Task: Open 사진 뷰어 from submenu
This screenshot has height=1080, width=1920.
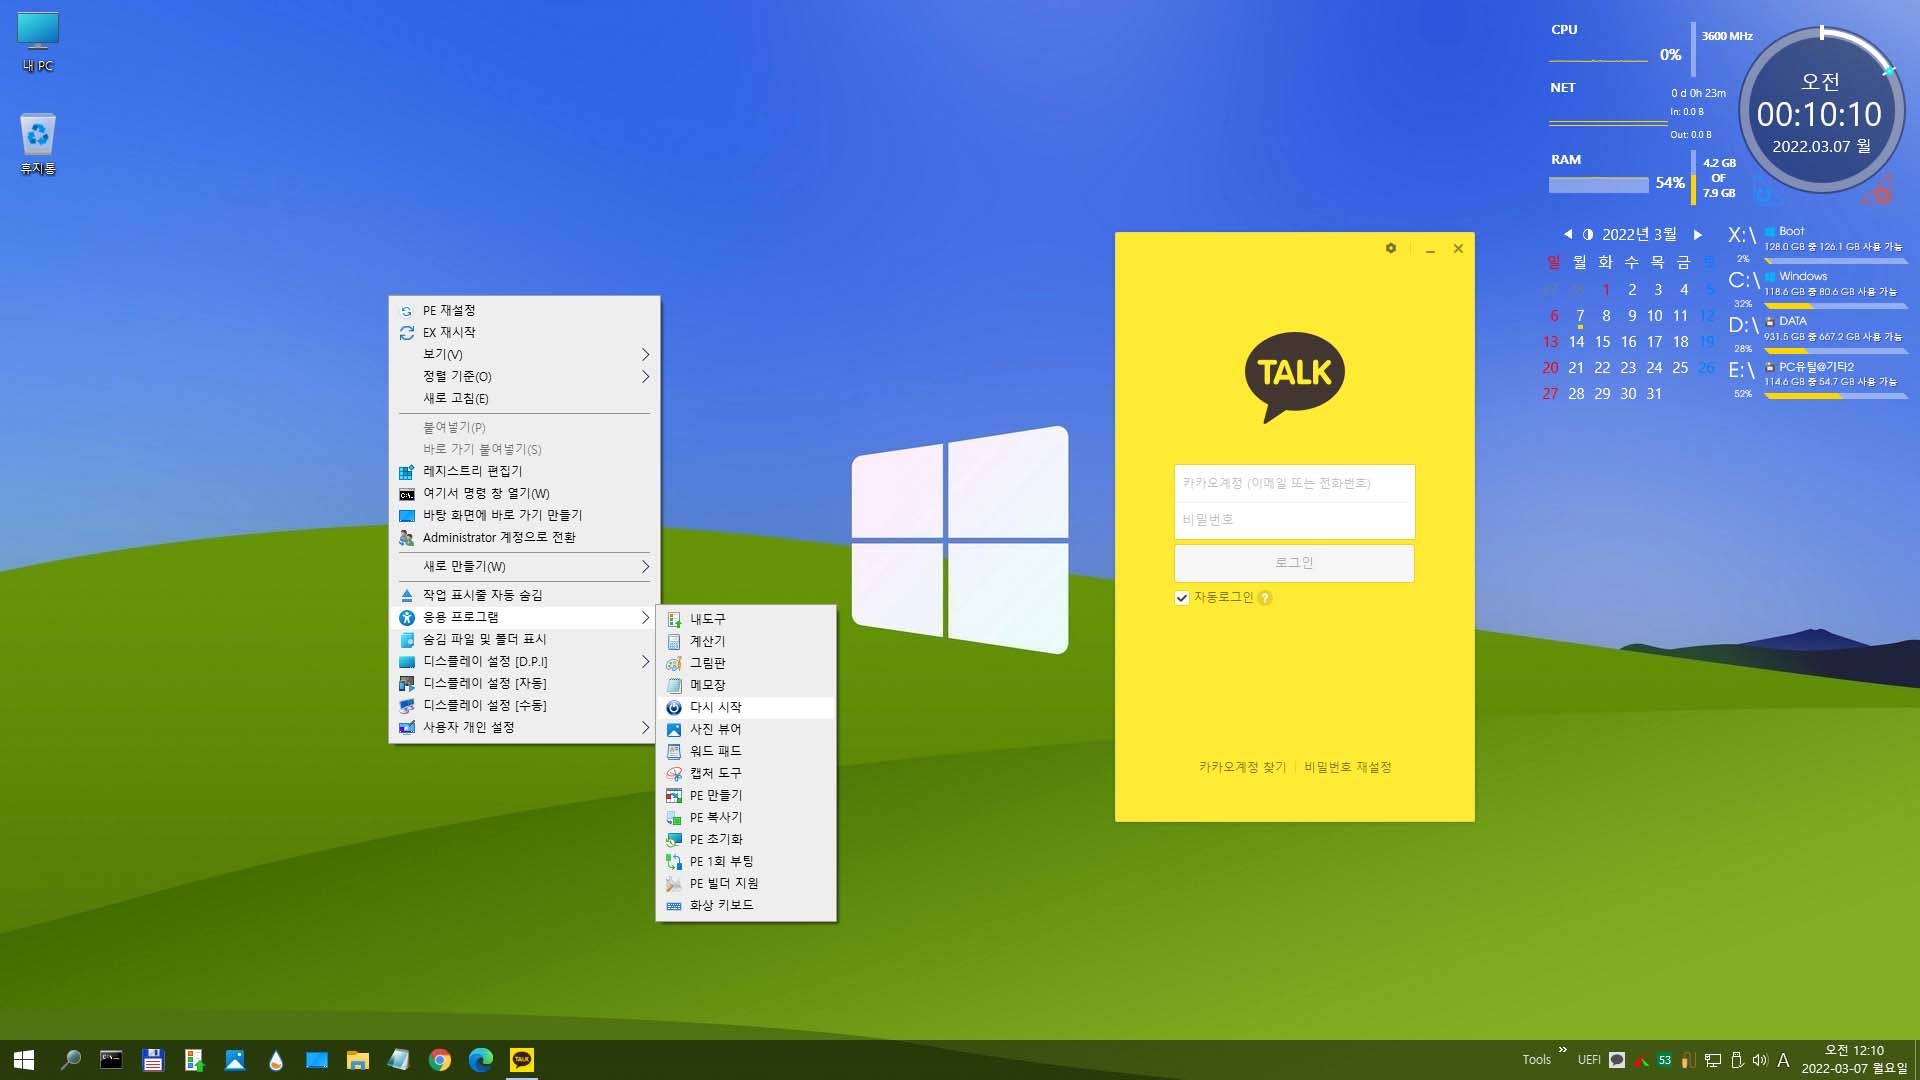Action: (x=746, y=729)
